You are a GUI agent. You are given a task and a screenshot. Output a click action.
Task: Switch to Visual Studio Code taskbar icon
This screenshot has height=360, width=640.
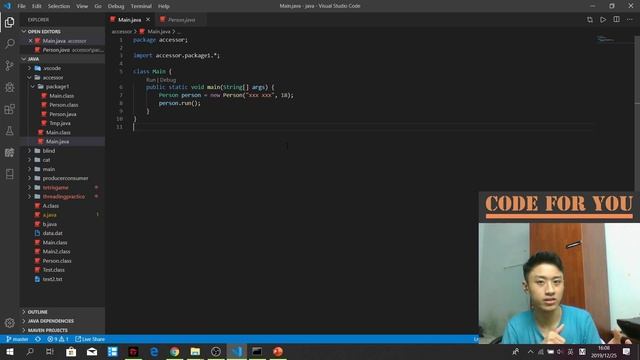pos(237,352)
